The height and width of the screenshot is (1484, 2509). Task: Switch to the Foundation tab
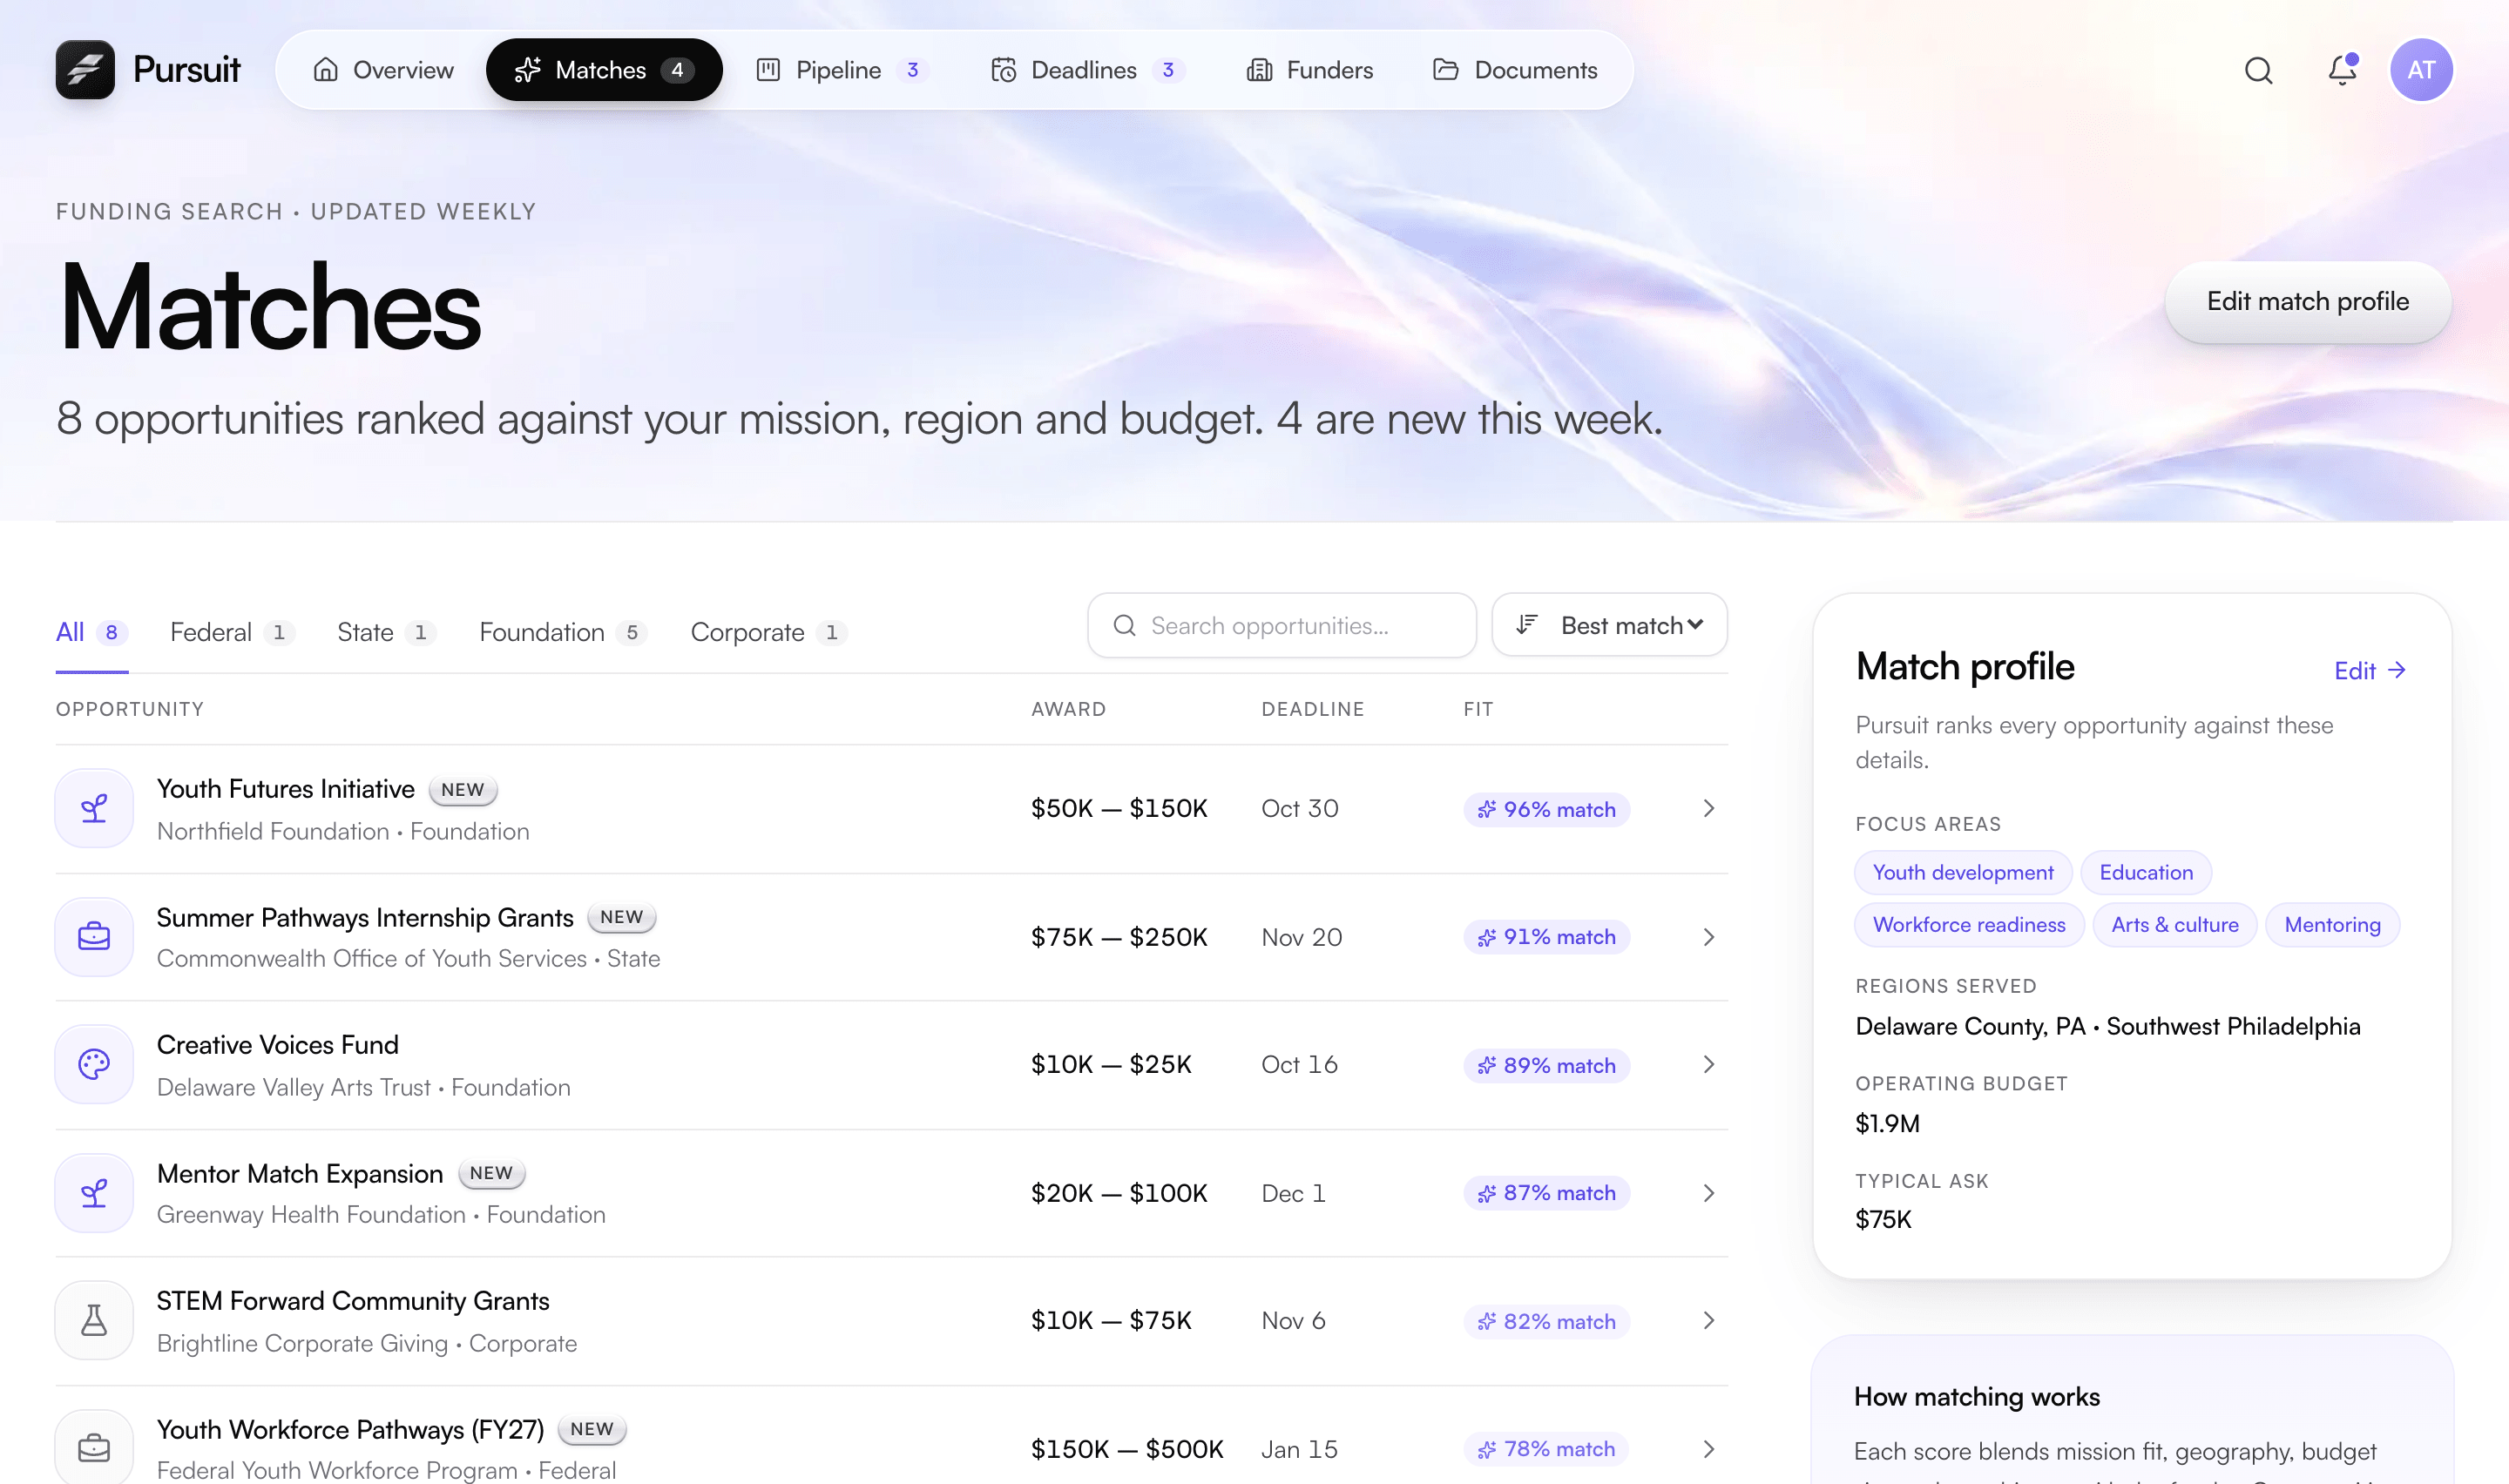[x=564, y=632]
